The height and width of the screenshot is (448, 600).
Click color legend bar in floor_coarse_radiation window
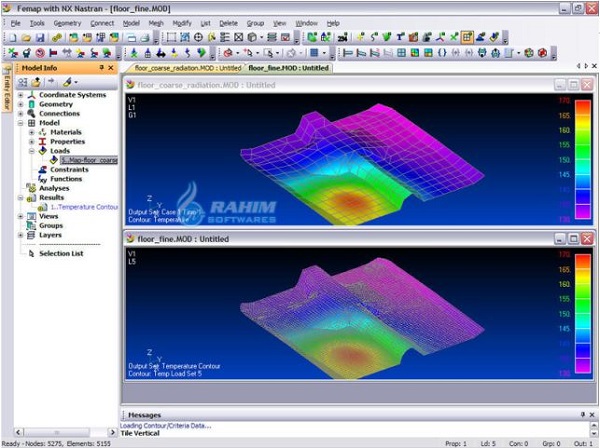click(583, 160)
